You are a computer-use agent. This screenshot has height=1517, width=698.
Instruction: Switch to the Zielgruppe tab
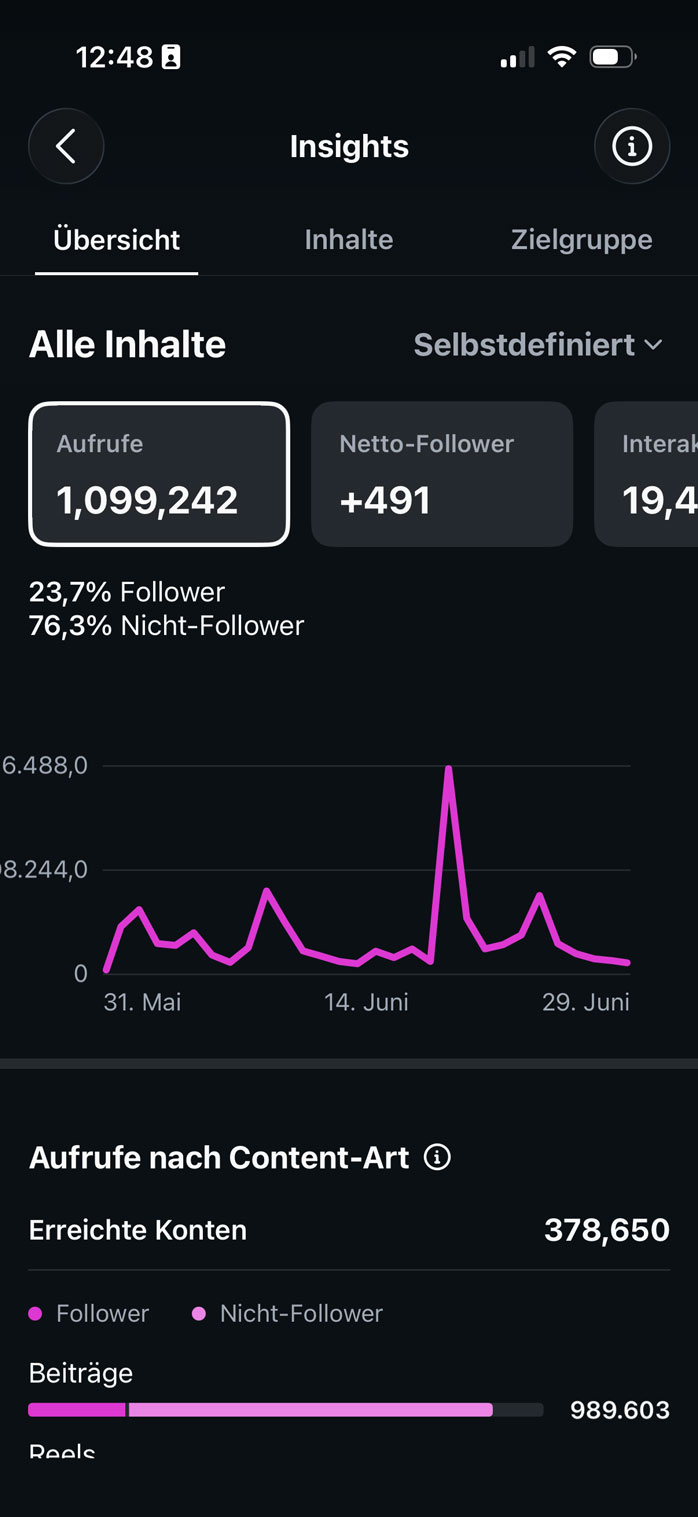pos(581,240)
